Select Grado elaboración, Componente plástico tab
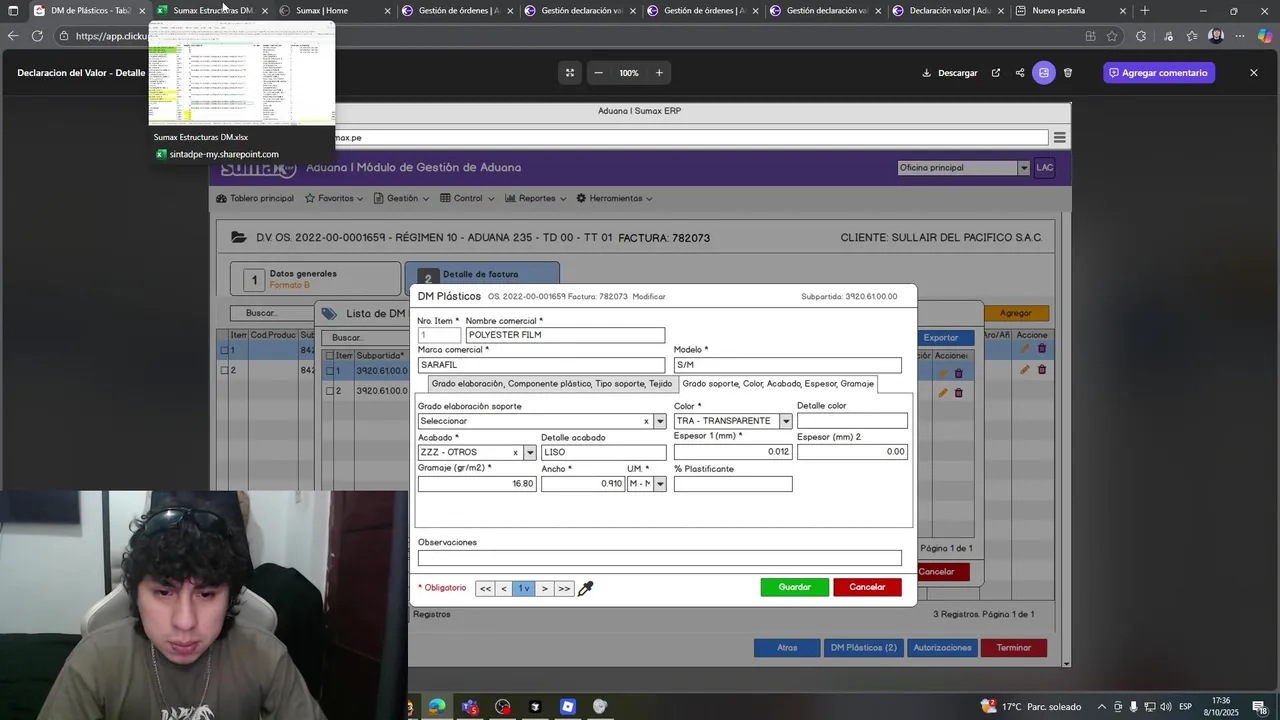Screen dimensions: 1280x720 point(552,384)
